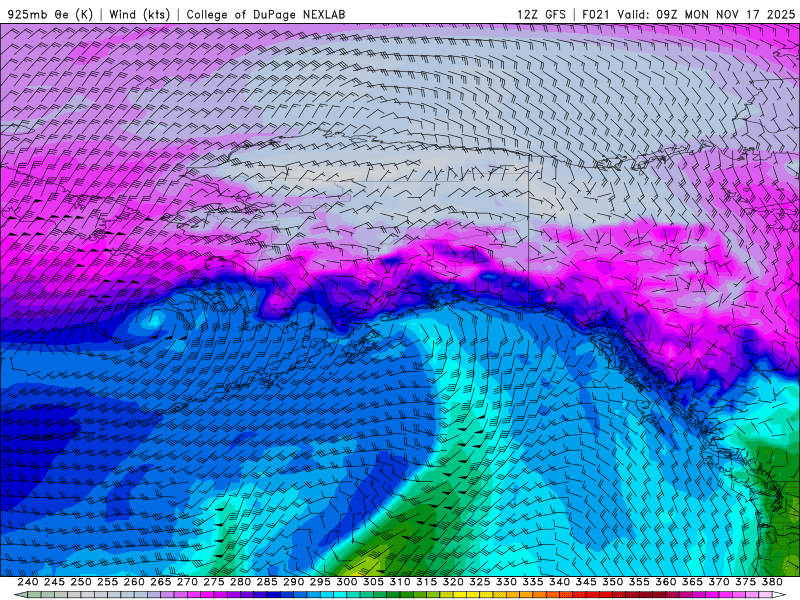Screen dimensions: 800x600
Task: Click the 275 colorbar label
Action: pyautogui.click(x=213, y=582)
